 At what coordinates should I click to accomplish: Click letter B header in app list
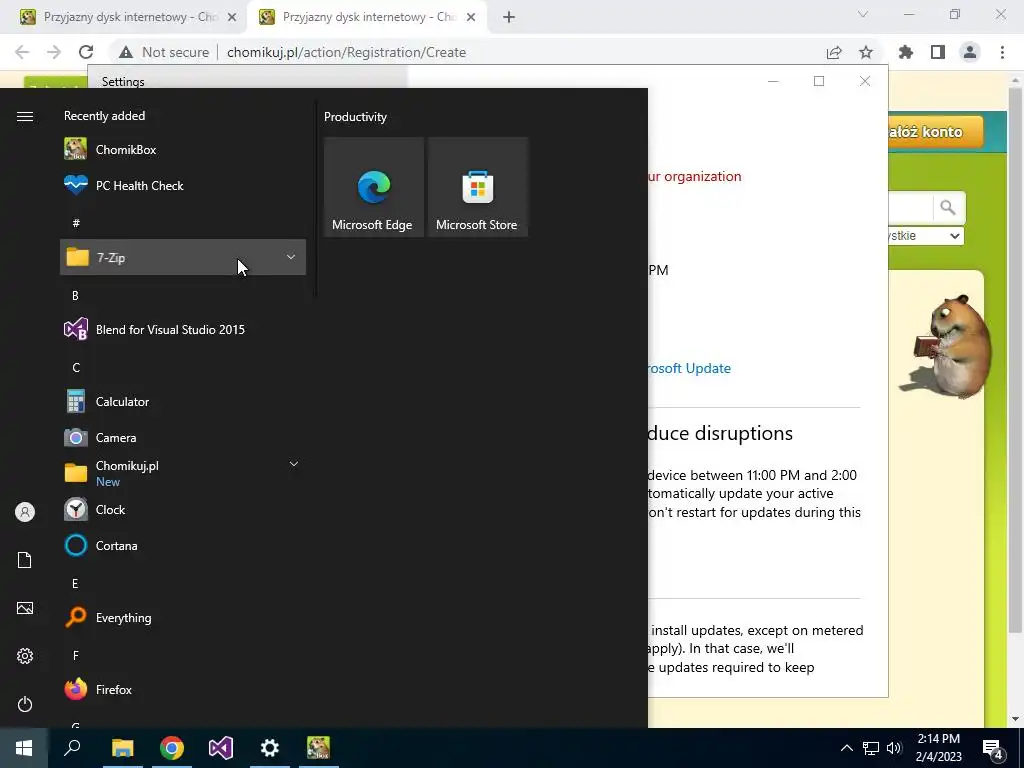coord(75,295)
